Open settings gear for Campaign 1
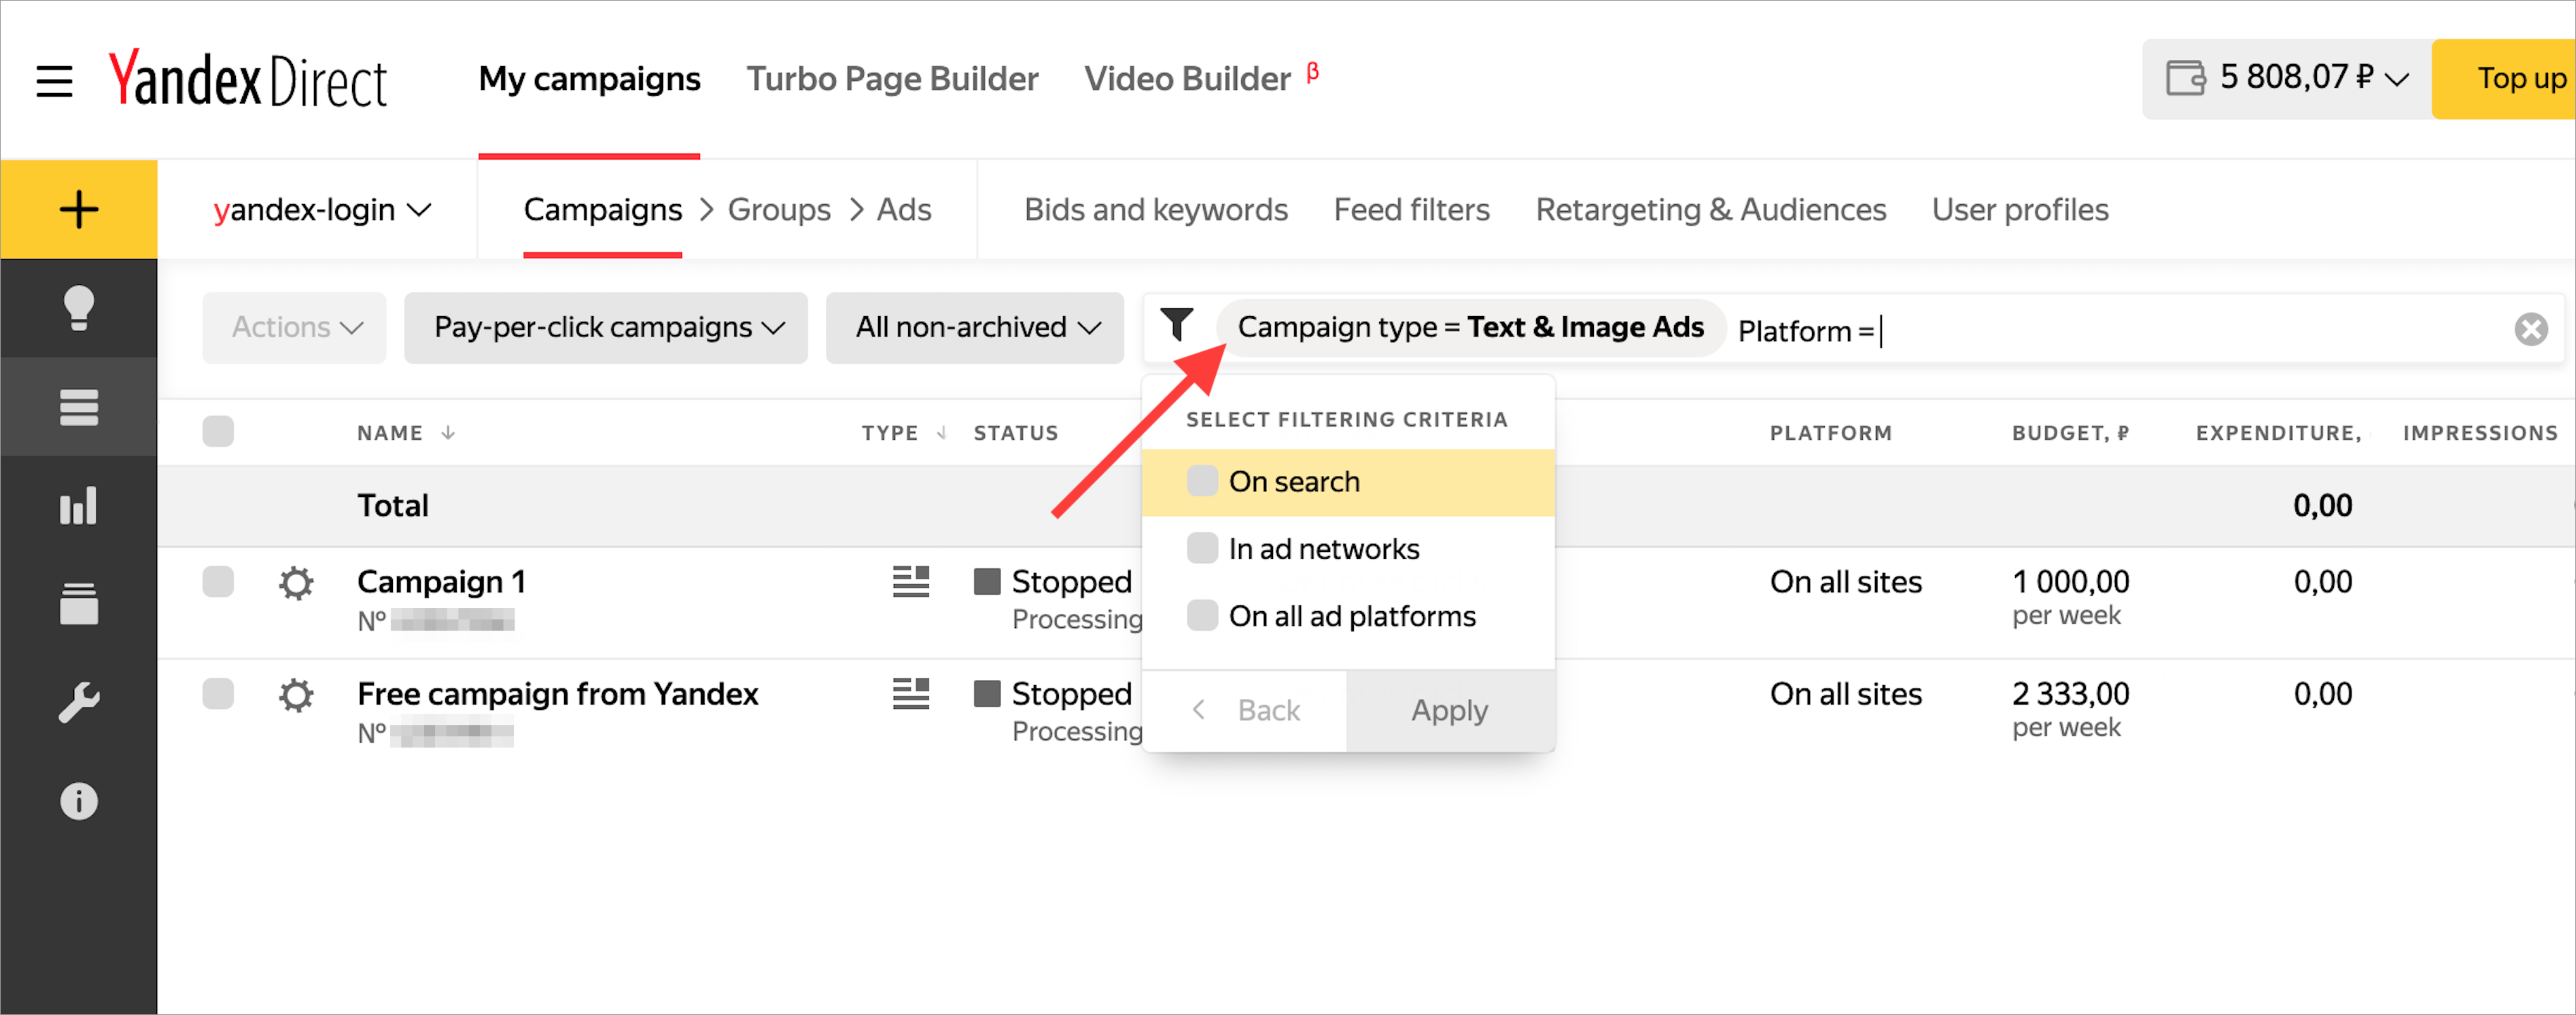2576x1015 pixels. pyautogui.click(x=296, y=583)
